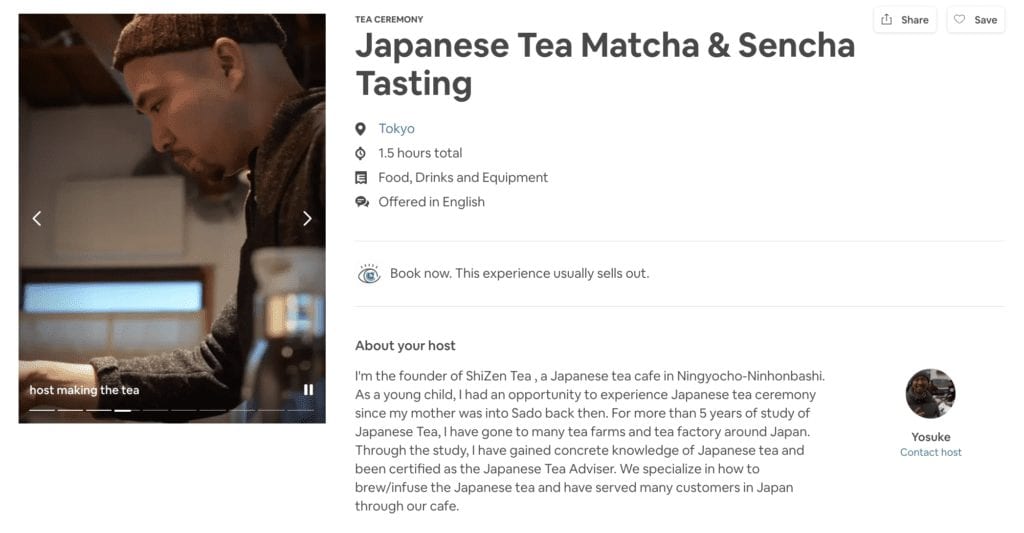This screenshot has height=533, width=1024.
Task: Show the previous photo with left arrow
Action: pos(37,218)
